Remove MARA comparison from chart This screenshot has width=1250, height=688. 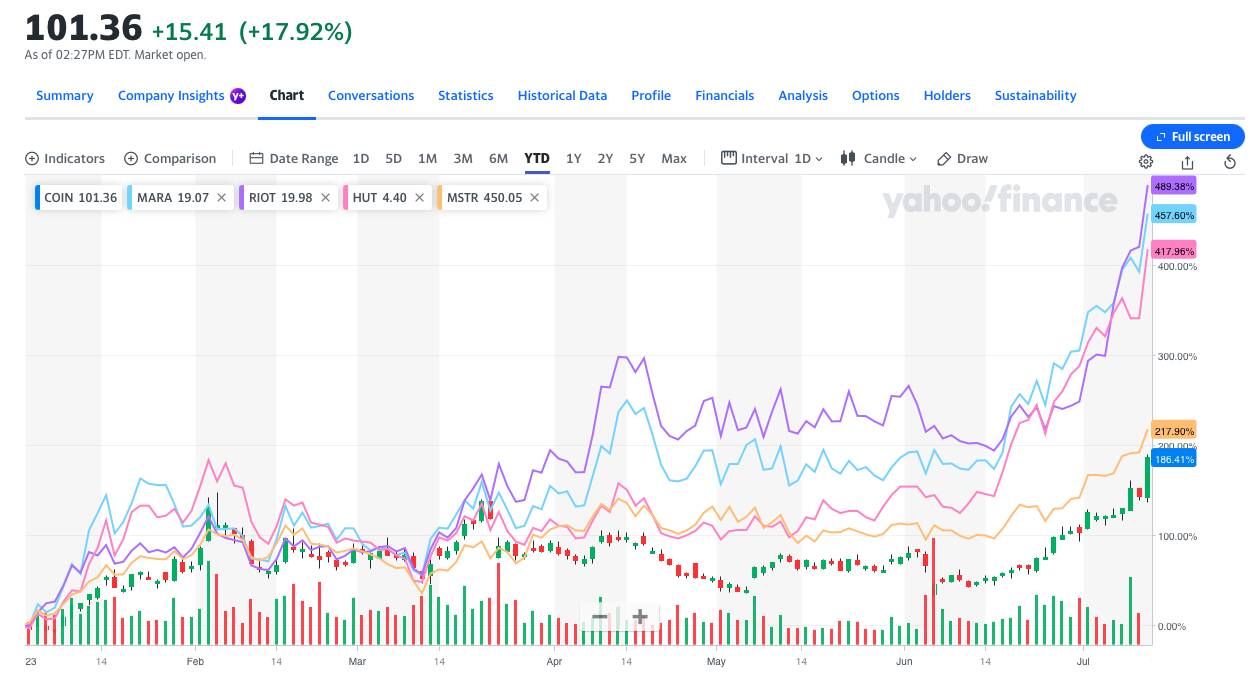click(x=221, y=198)
